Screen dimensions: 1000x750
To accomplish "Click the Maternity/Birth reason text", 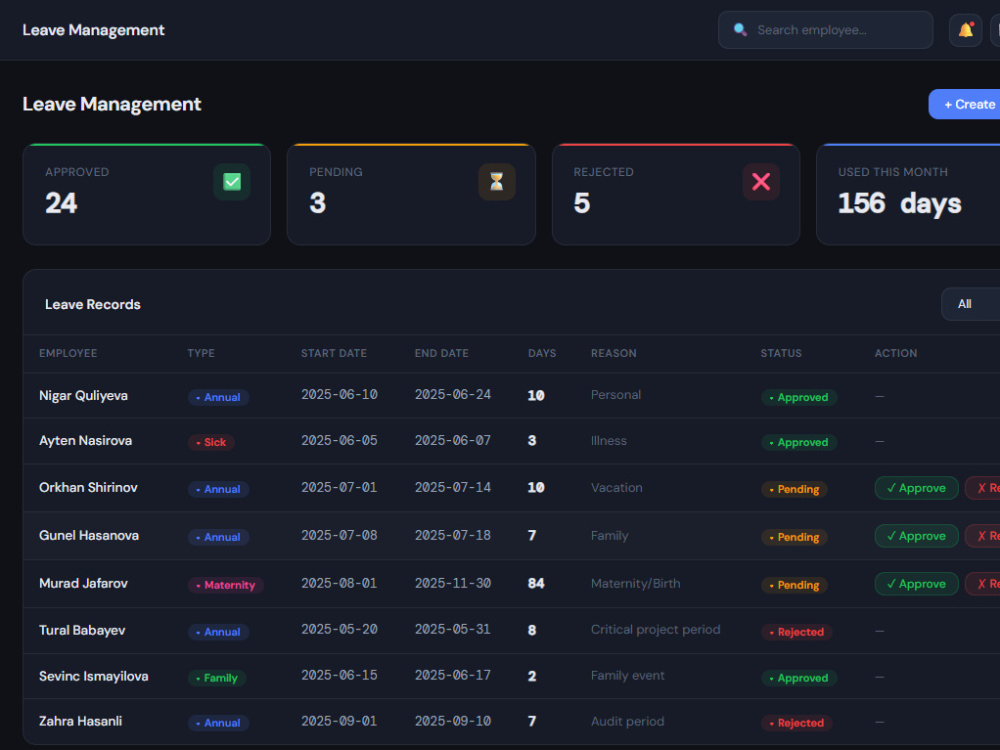I will point(636,584).
